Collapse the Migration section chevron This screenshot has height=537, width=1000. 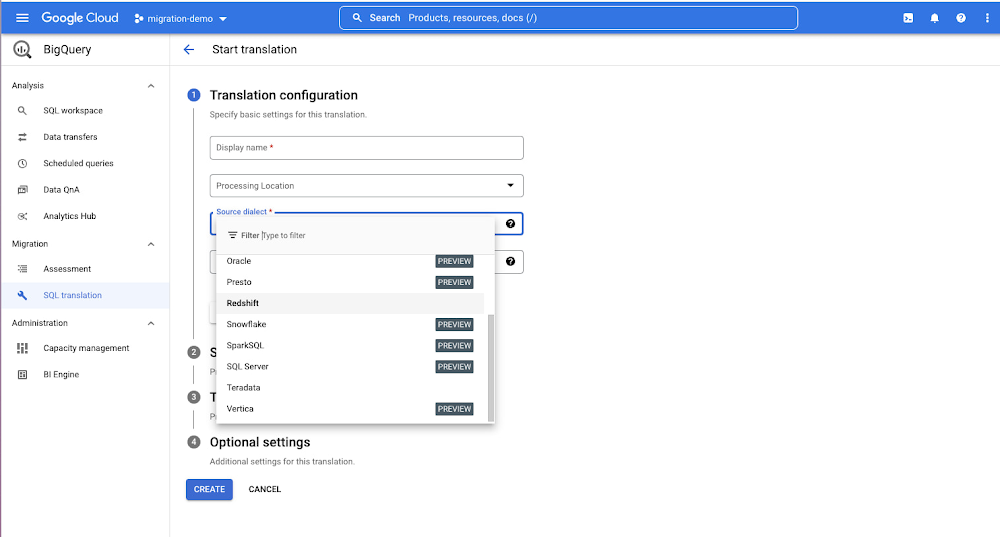(151, 244)
